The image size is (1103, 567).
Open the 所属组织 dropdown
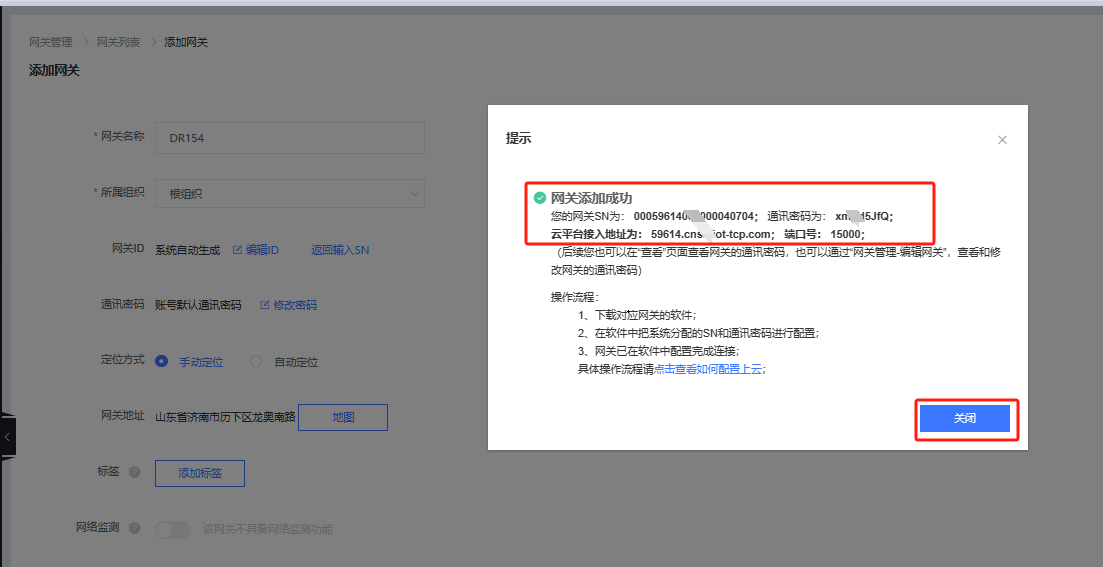(289, 194)
